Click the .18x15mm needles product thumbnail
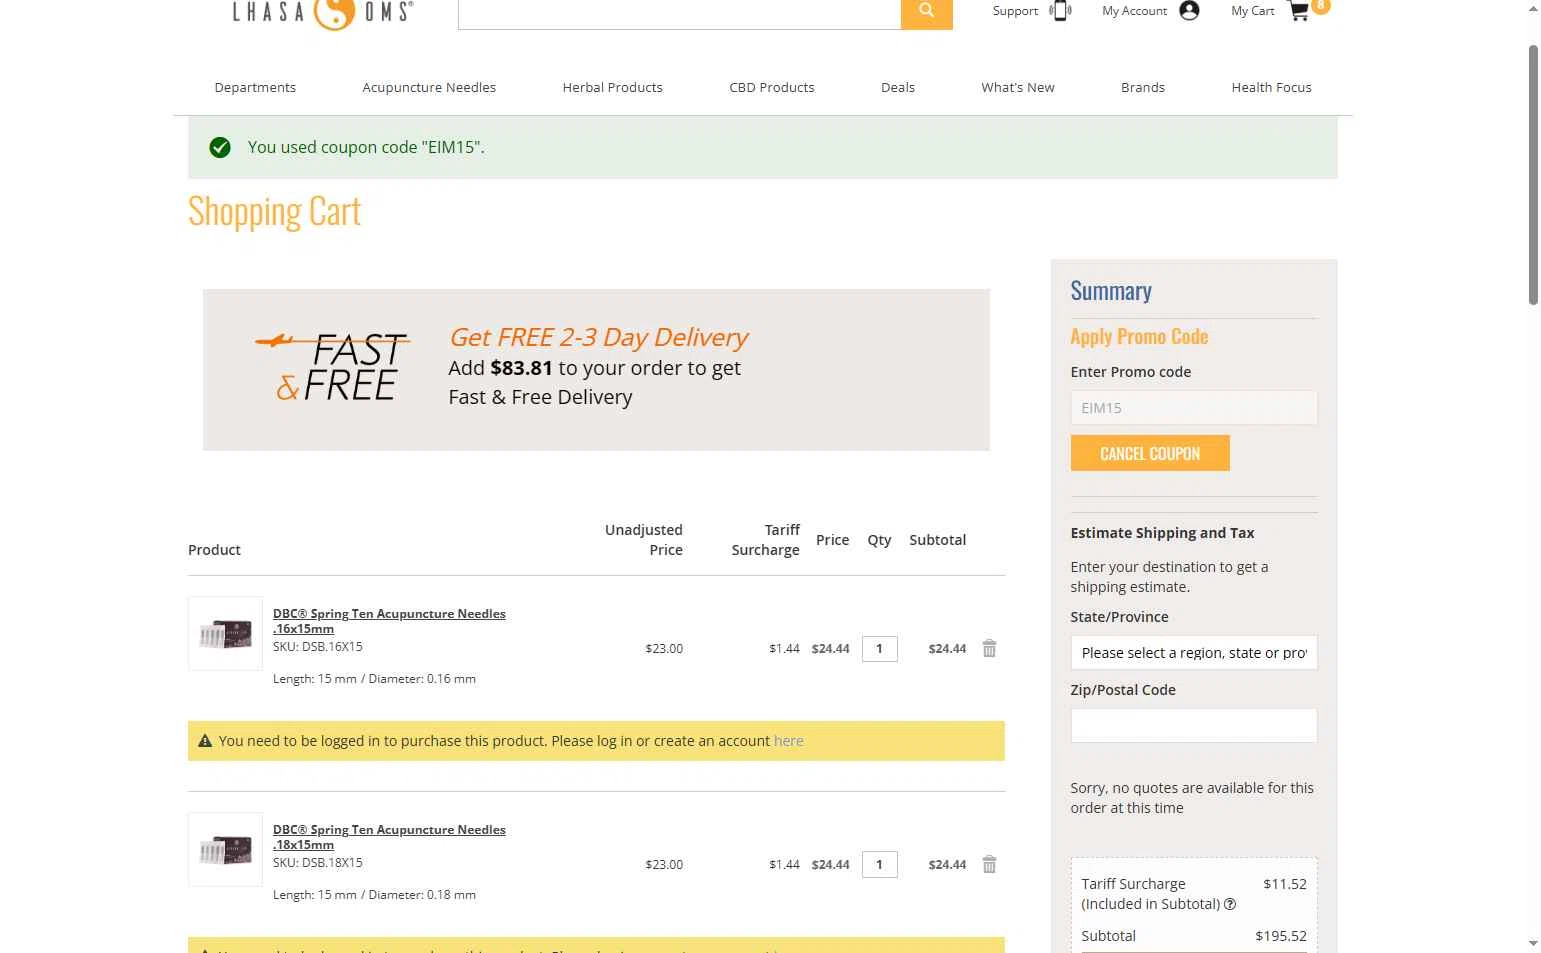 point(225,849)
